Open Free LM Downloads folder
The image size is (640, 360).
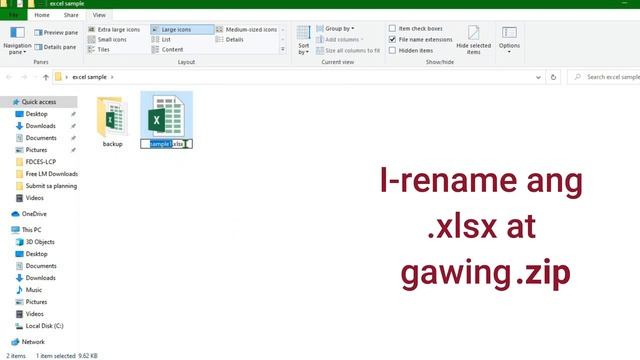coord(51,174)
